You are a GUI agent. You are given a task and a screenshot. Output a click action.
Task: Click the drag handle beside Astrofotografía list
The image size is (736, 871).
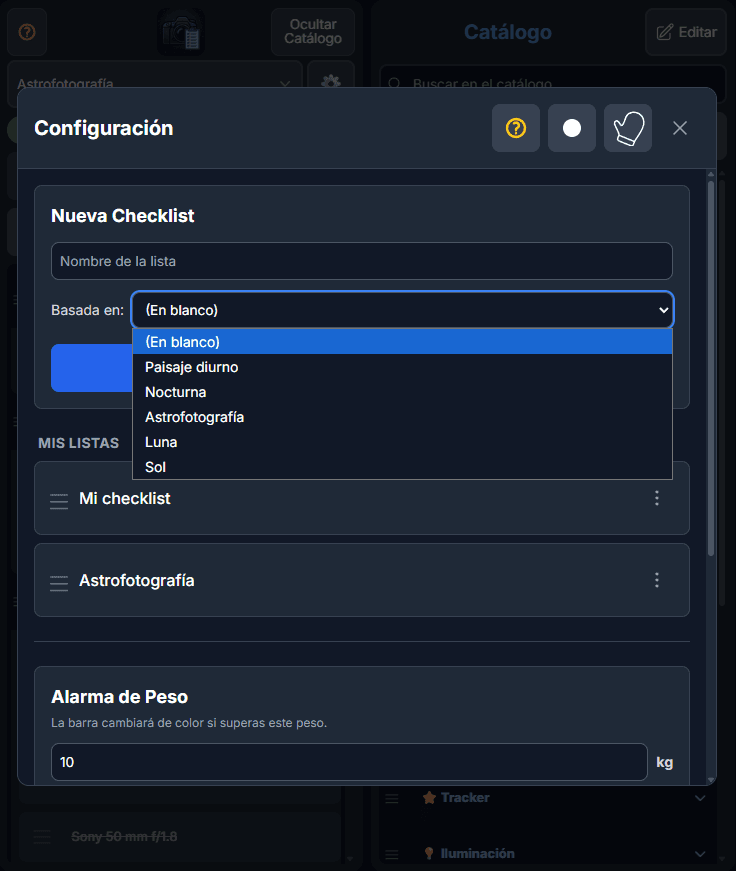59,582
